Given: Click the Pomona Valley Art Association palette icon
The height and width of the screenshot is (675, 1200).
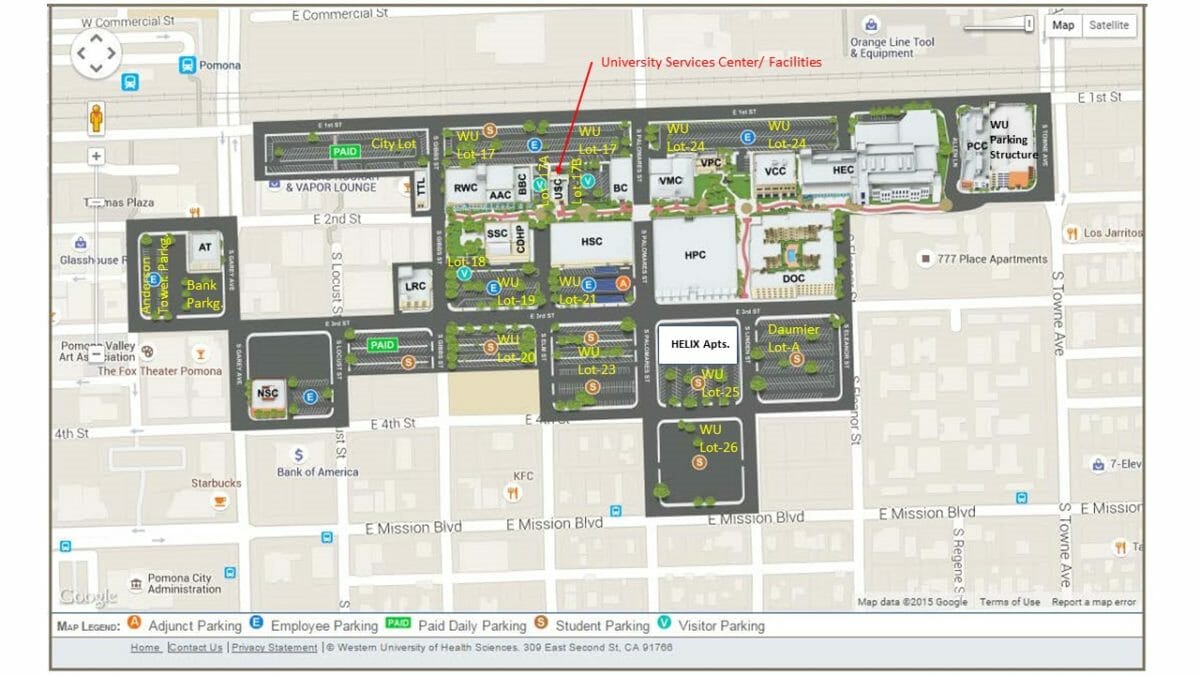Looking at the screenshot, I should tap(149, 351).
